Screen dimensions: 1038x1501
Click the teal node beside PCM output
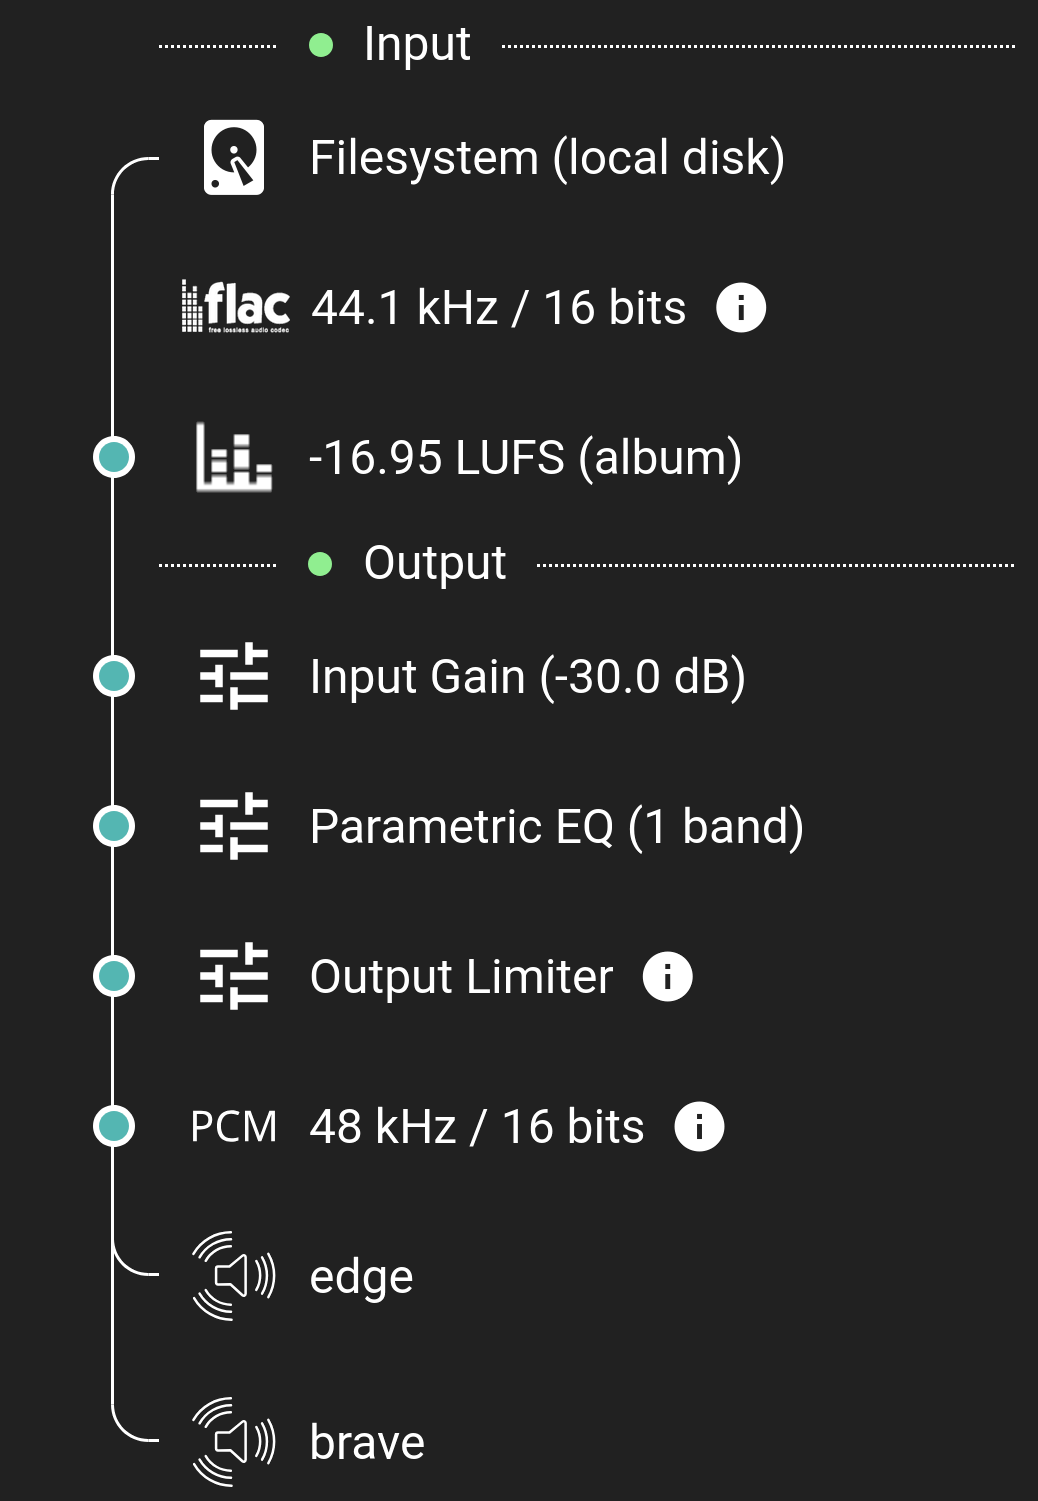click(114, 1126)
